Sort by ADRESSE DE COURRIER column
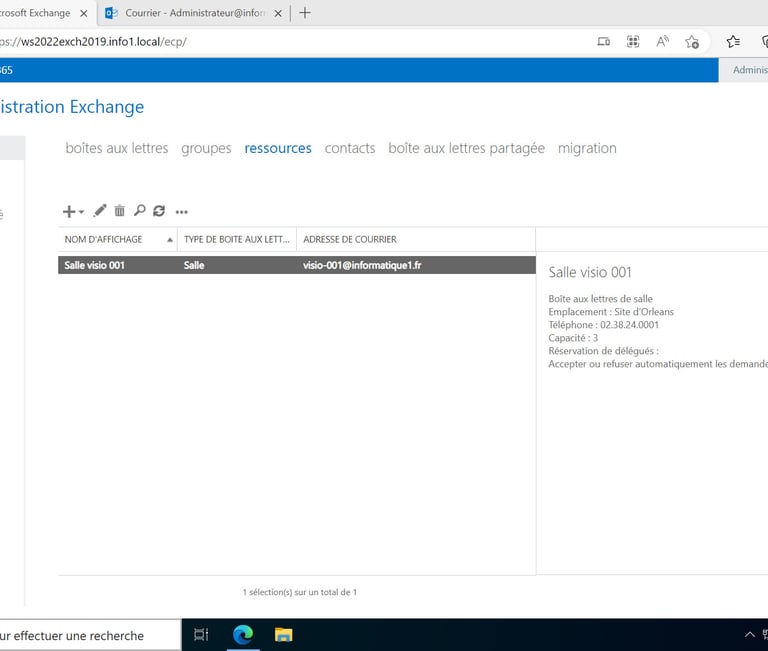Viewport: 768px width, 651px height. (416, 240)
